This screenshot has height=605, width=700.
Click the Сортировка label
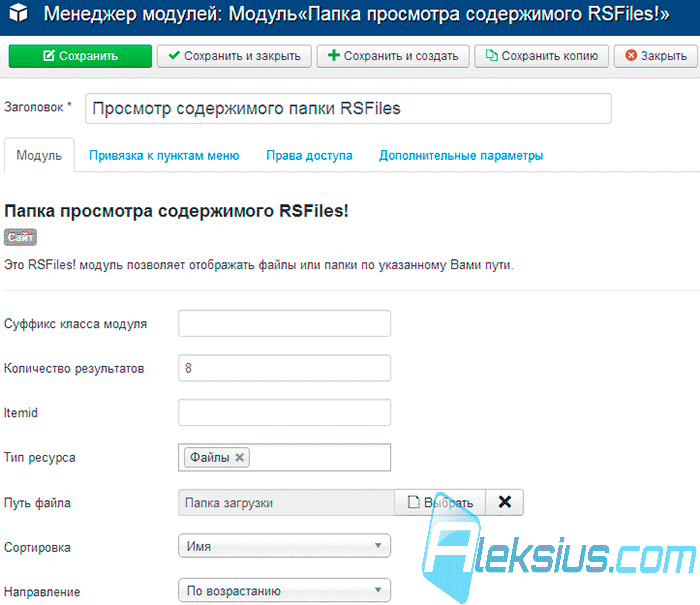pos(38,547)
